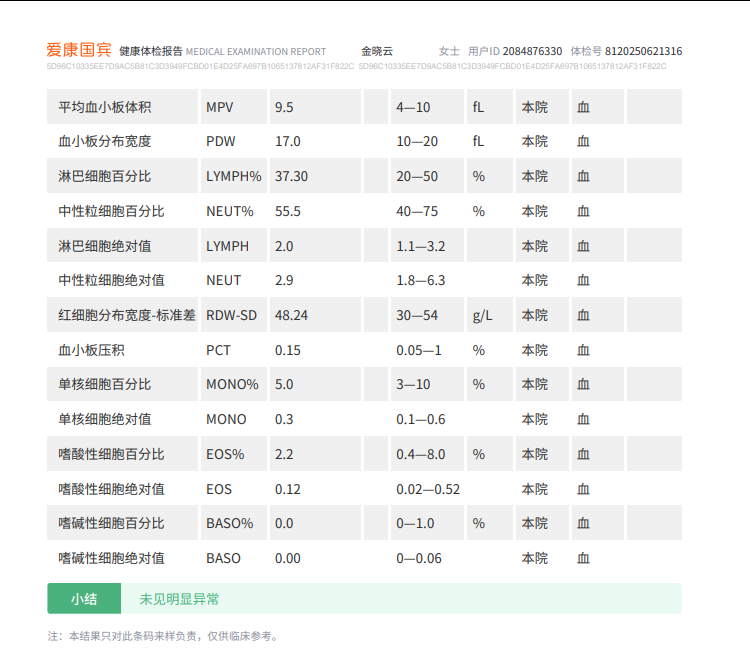
Task: Click the 平均血小板体积 row label
Action: coord(105,107)
